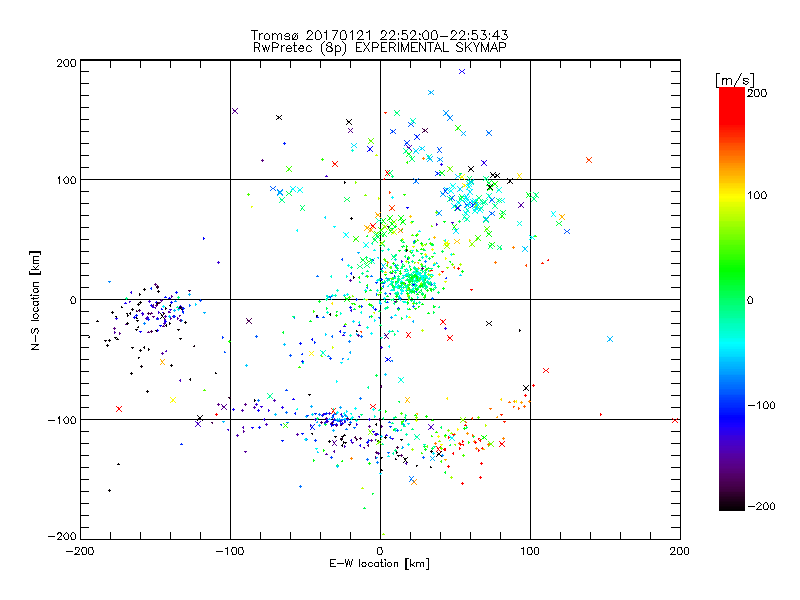
Task: Click the x-axis tick label '-200'
Action: (x=80, y=551)
